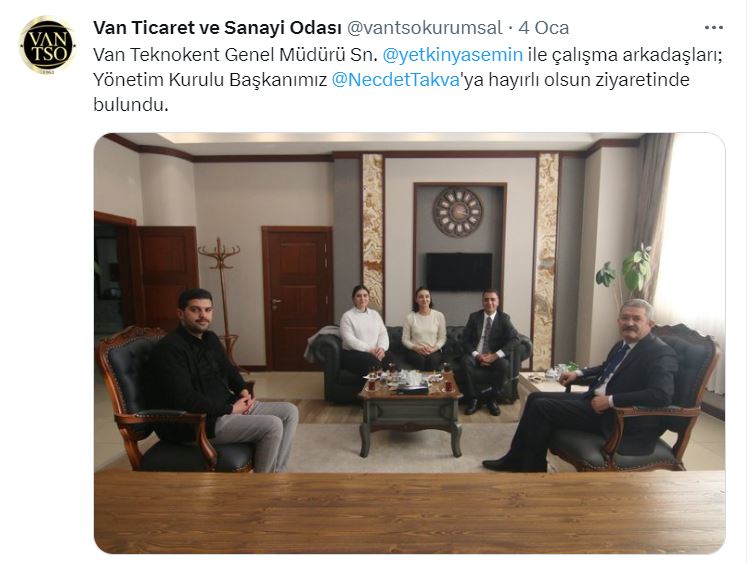
Task: Click the word bulundu ending the tweet
Action: [129, 104]
